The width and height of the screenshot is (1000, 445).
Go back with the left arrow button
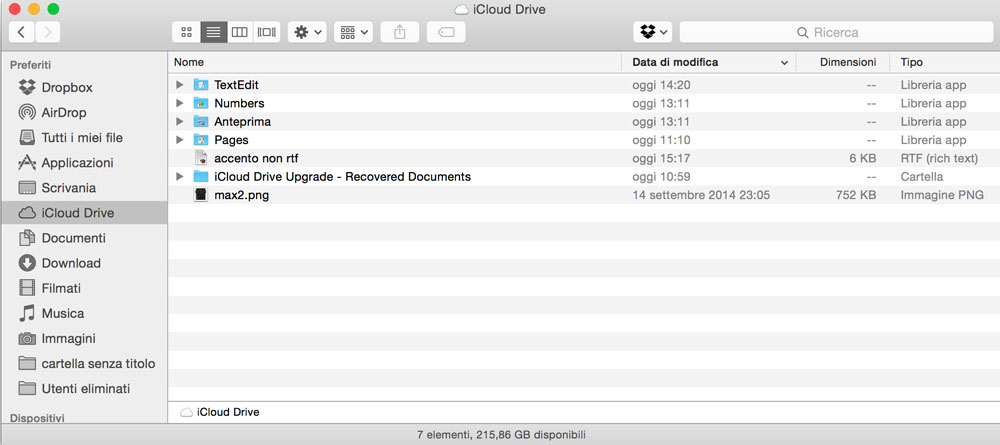[x=22, y=32]
